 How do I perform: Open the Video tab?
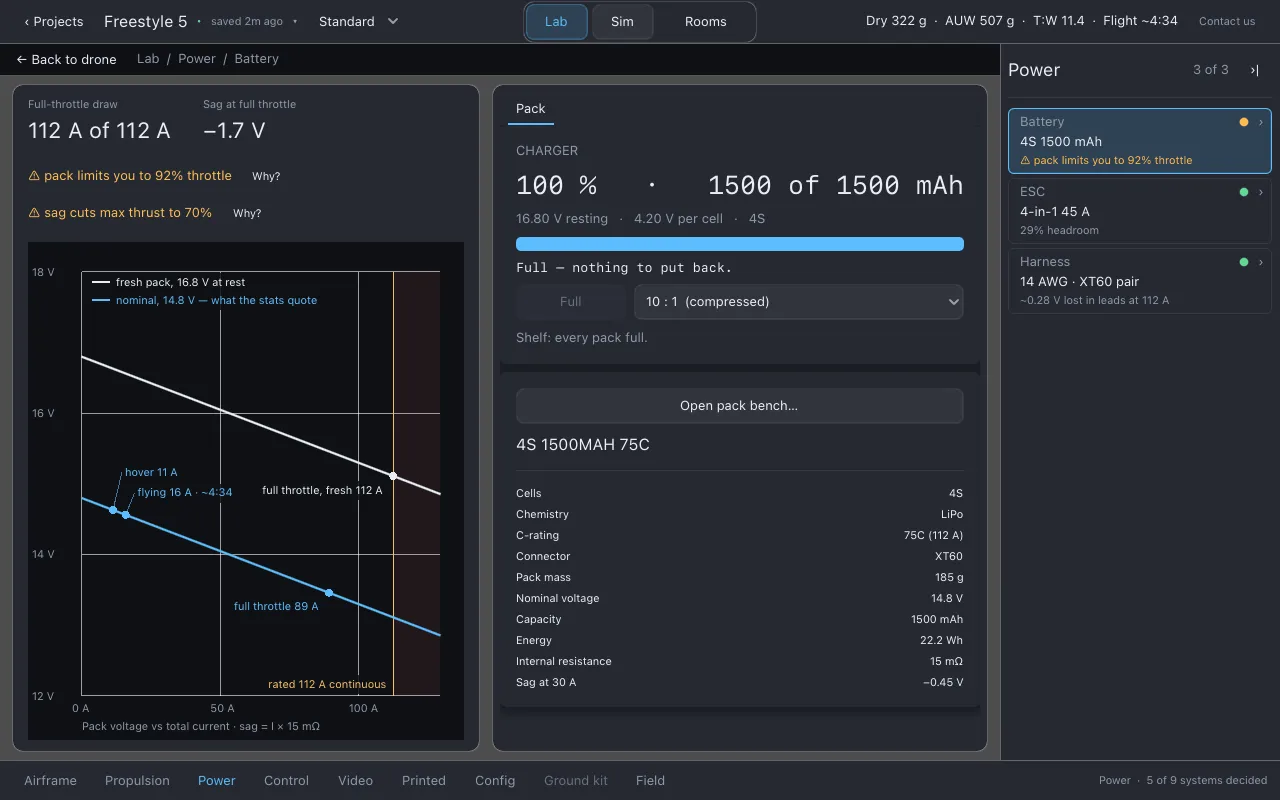[x=355, y=781]
